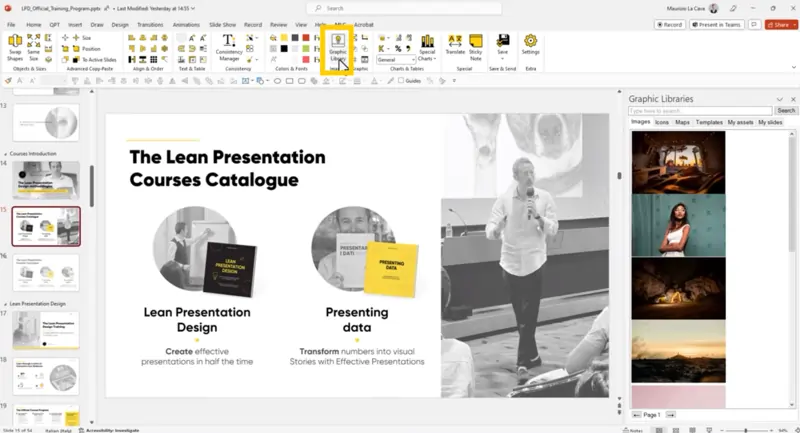Click the Same Size tool
Viewport: 800px width, 433px height.
pyautogui.click(x=33, y=47)
